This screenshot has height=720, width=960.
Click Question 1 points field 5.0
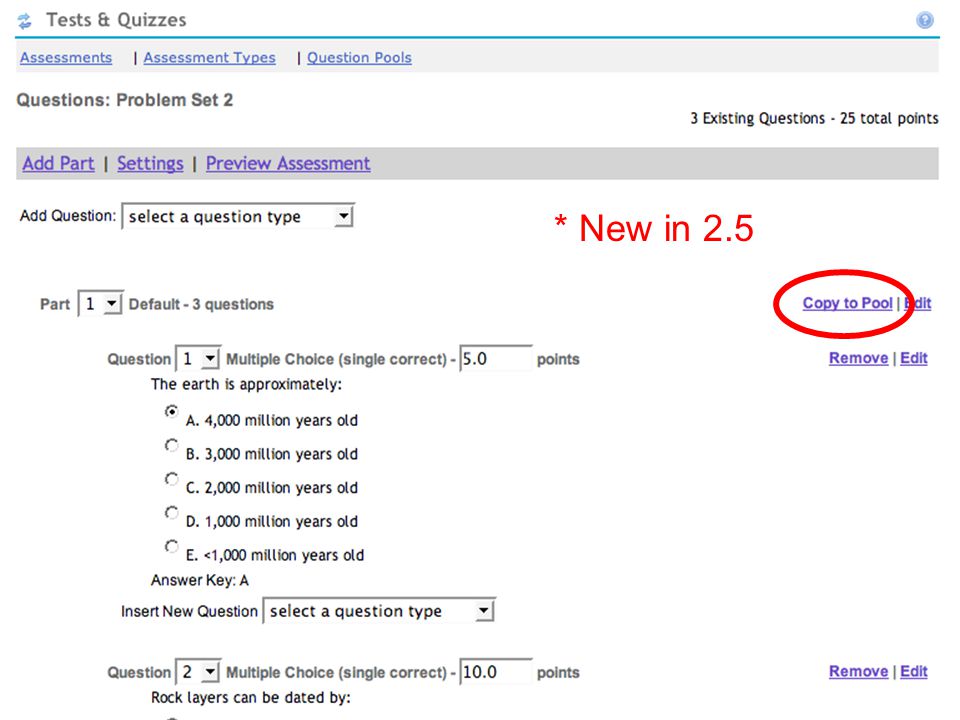click(x=495, y=358)
